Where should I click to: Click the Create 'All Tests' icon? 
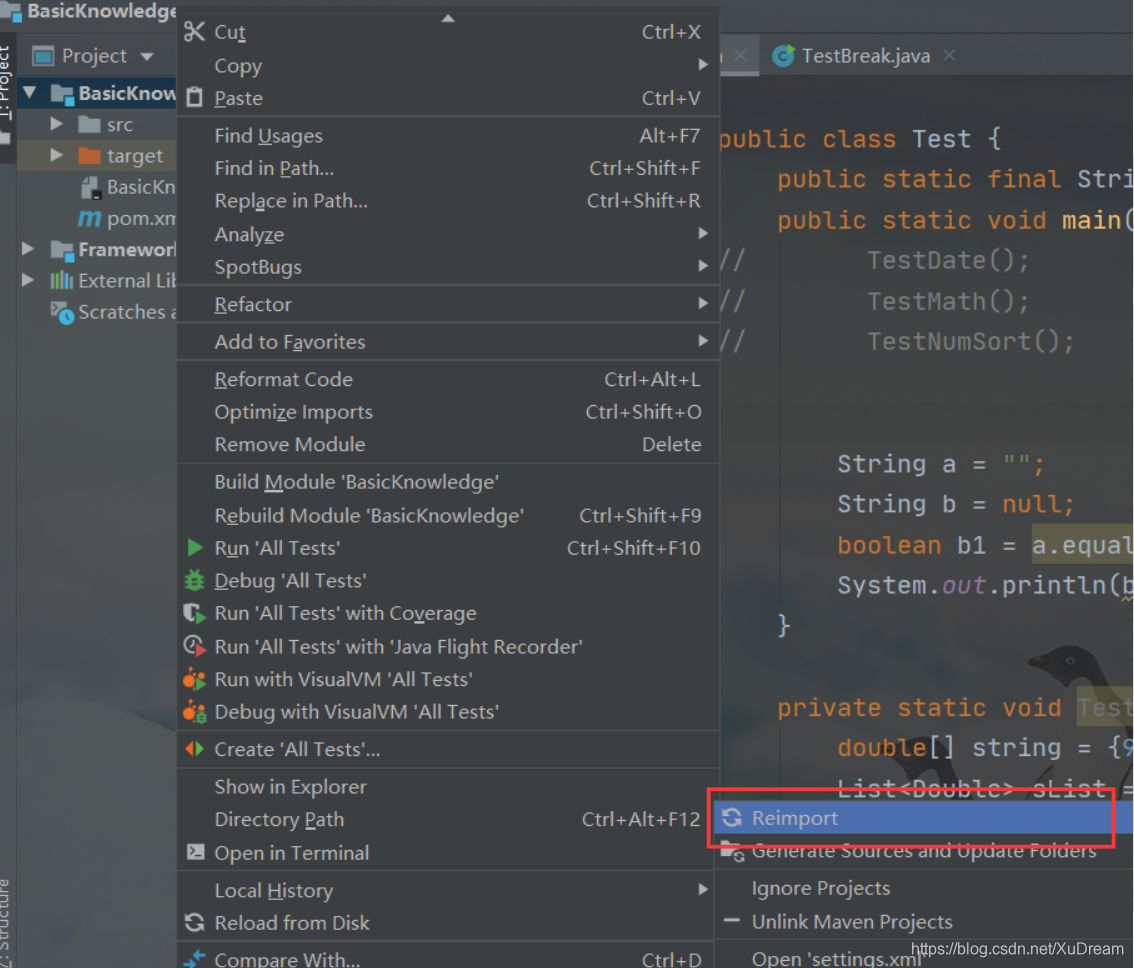tap(194, 749)
